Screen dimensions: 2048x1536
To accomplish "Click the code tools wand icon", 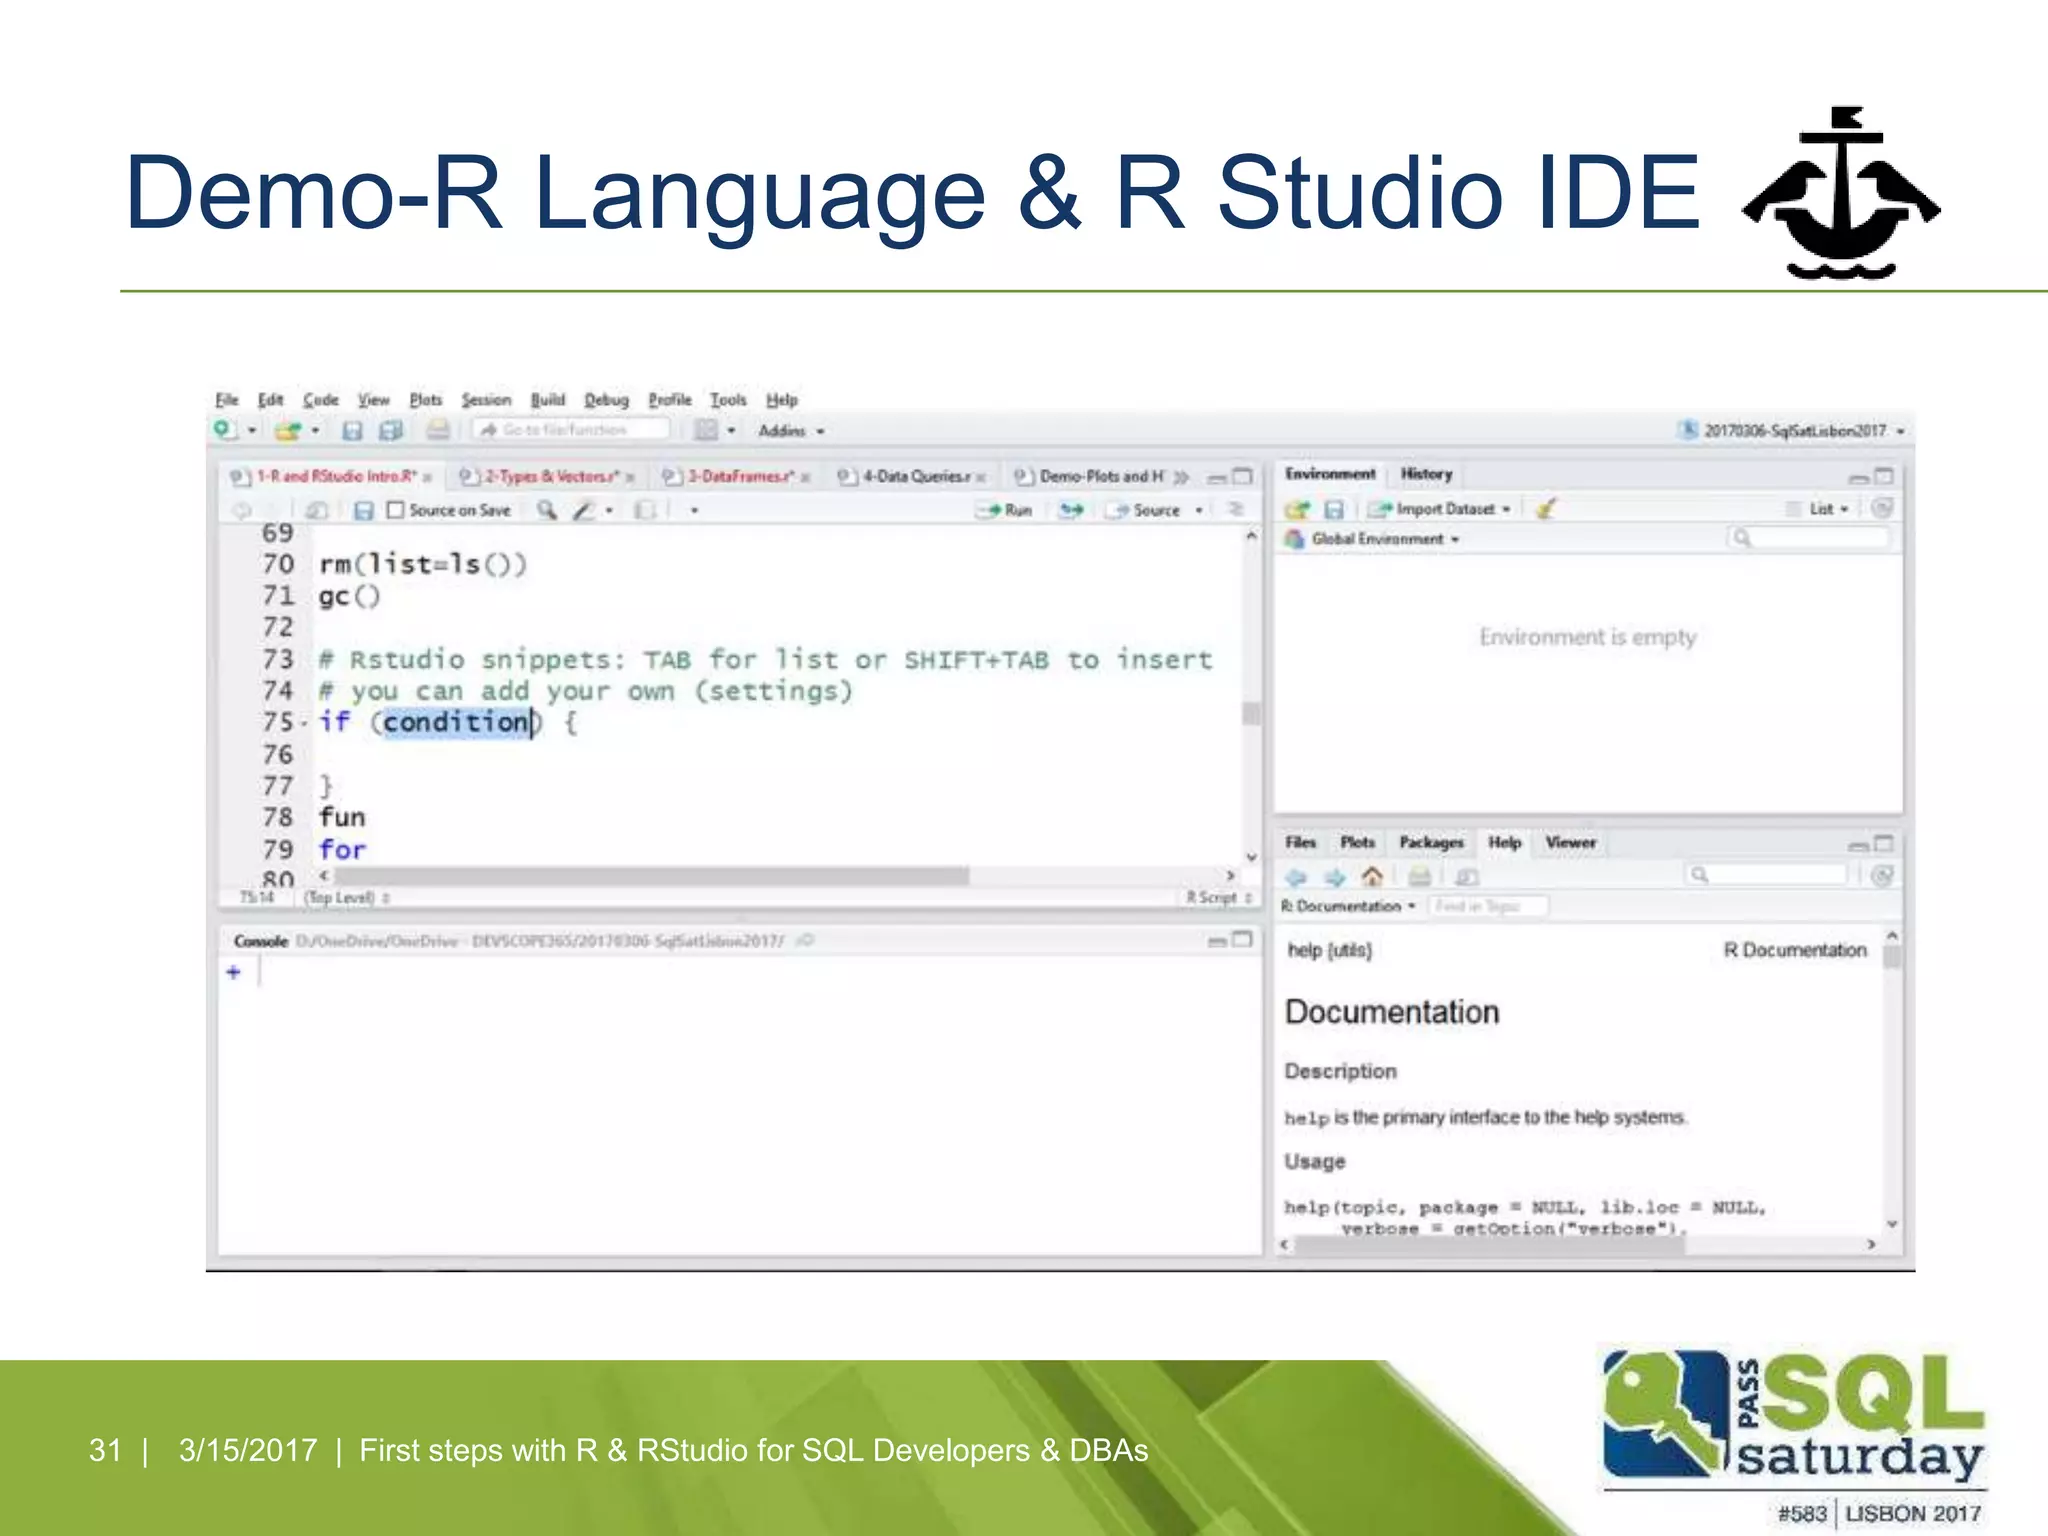I will point(583,510).
